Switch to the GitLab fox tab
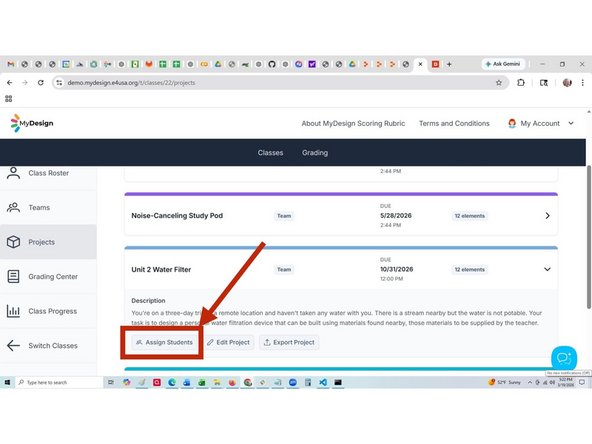This screenshot has width=592, height=444. pyautogui.click(x=149, y=64)
